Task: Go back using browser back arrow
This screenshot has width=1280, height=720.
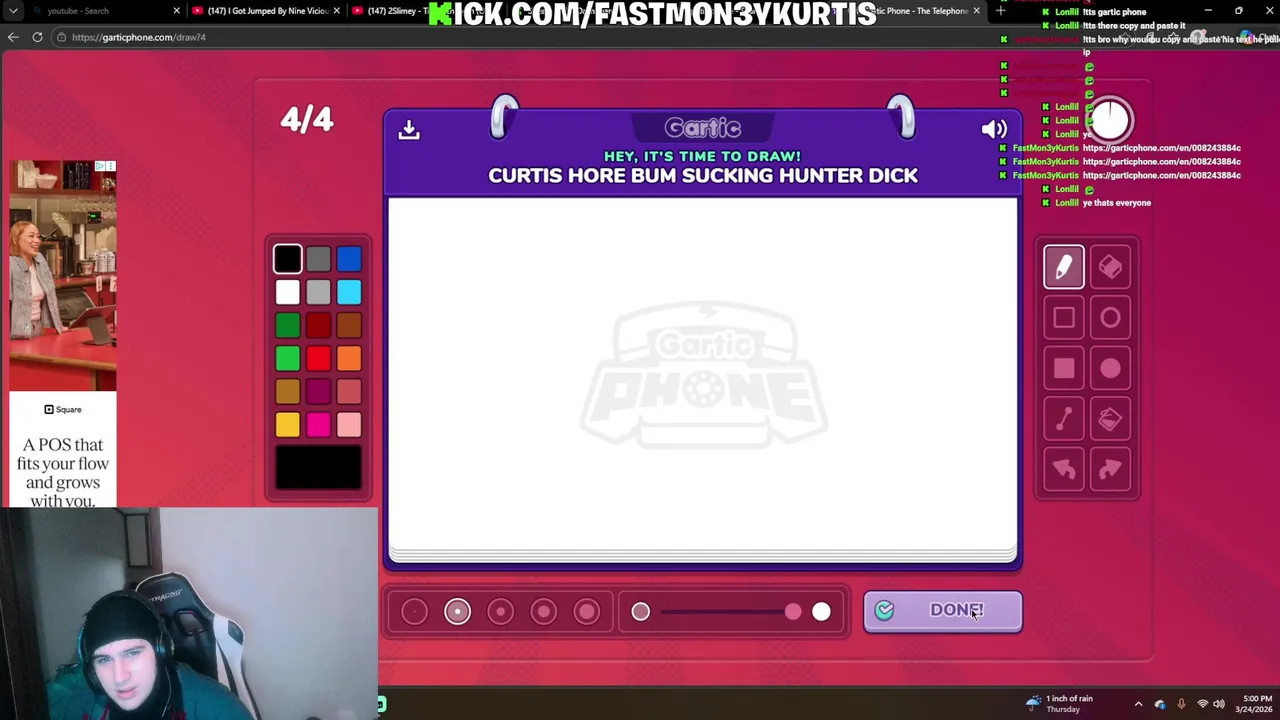Action: click(x=13, y=37)
